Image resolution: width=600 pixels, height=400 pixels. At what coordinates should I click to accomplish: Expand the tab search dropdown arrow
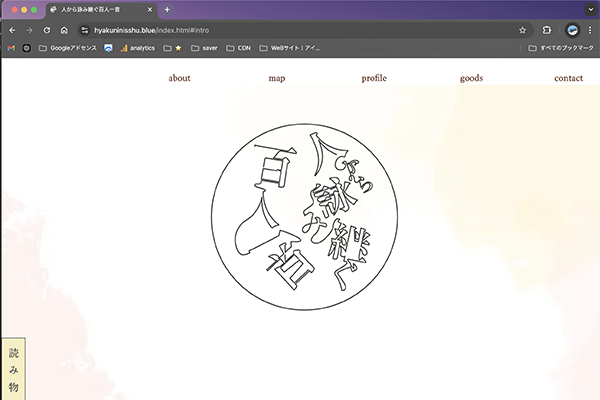point(589,9)
